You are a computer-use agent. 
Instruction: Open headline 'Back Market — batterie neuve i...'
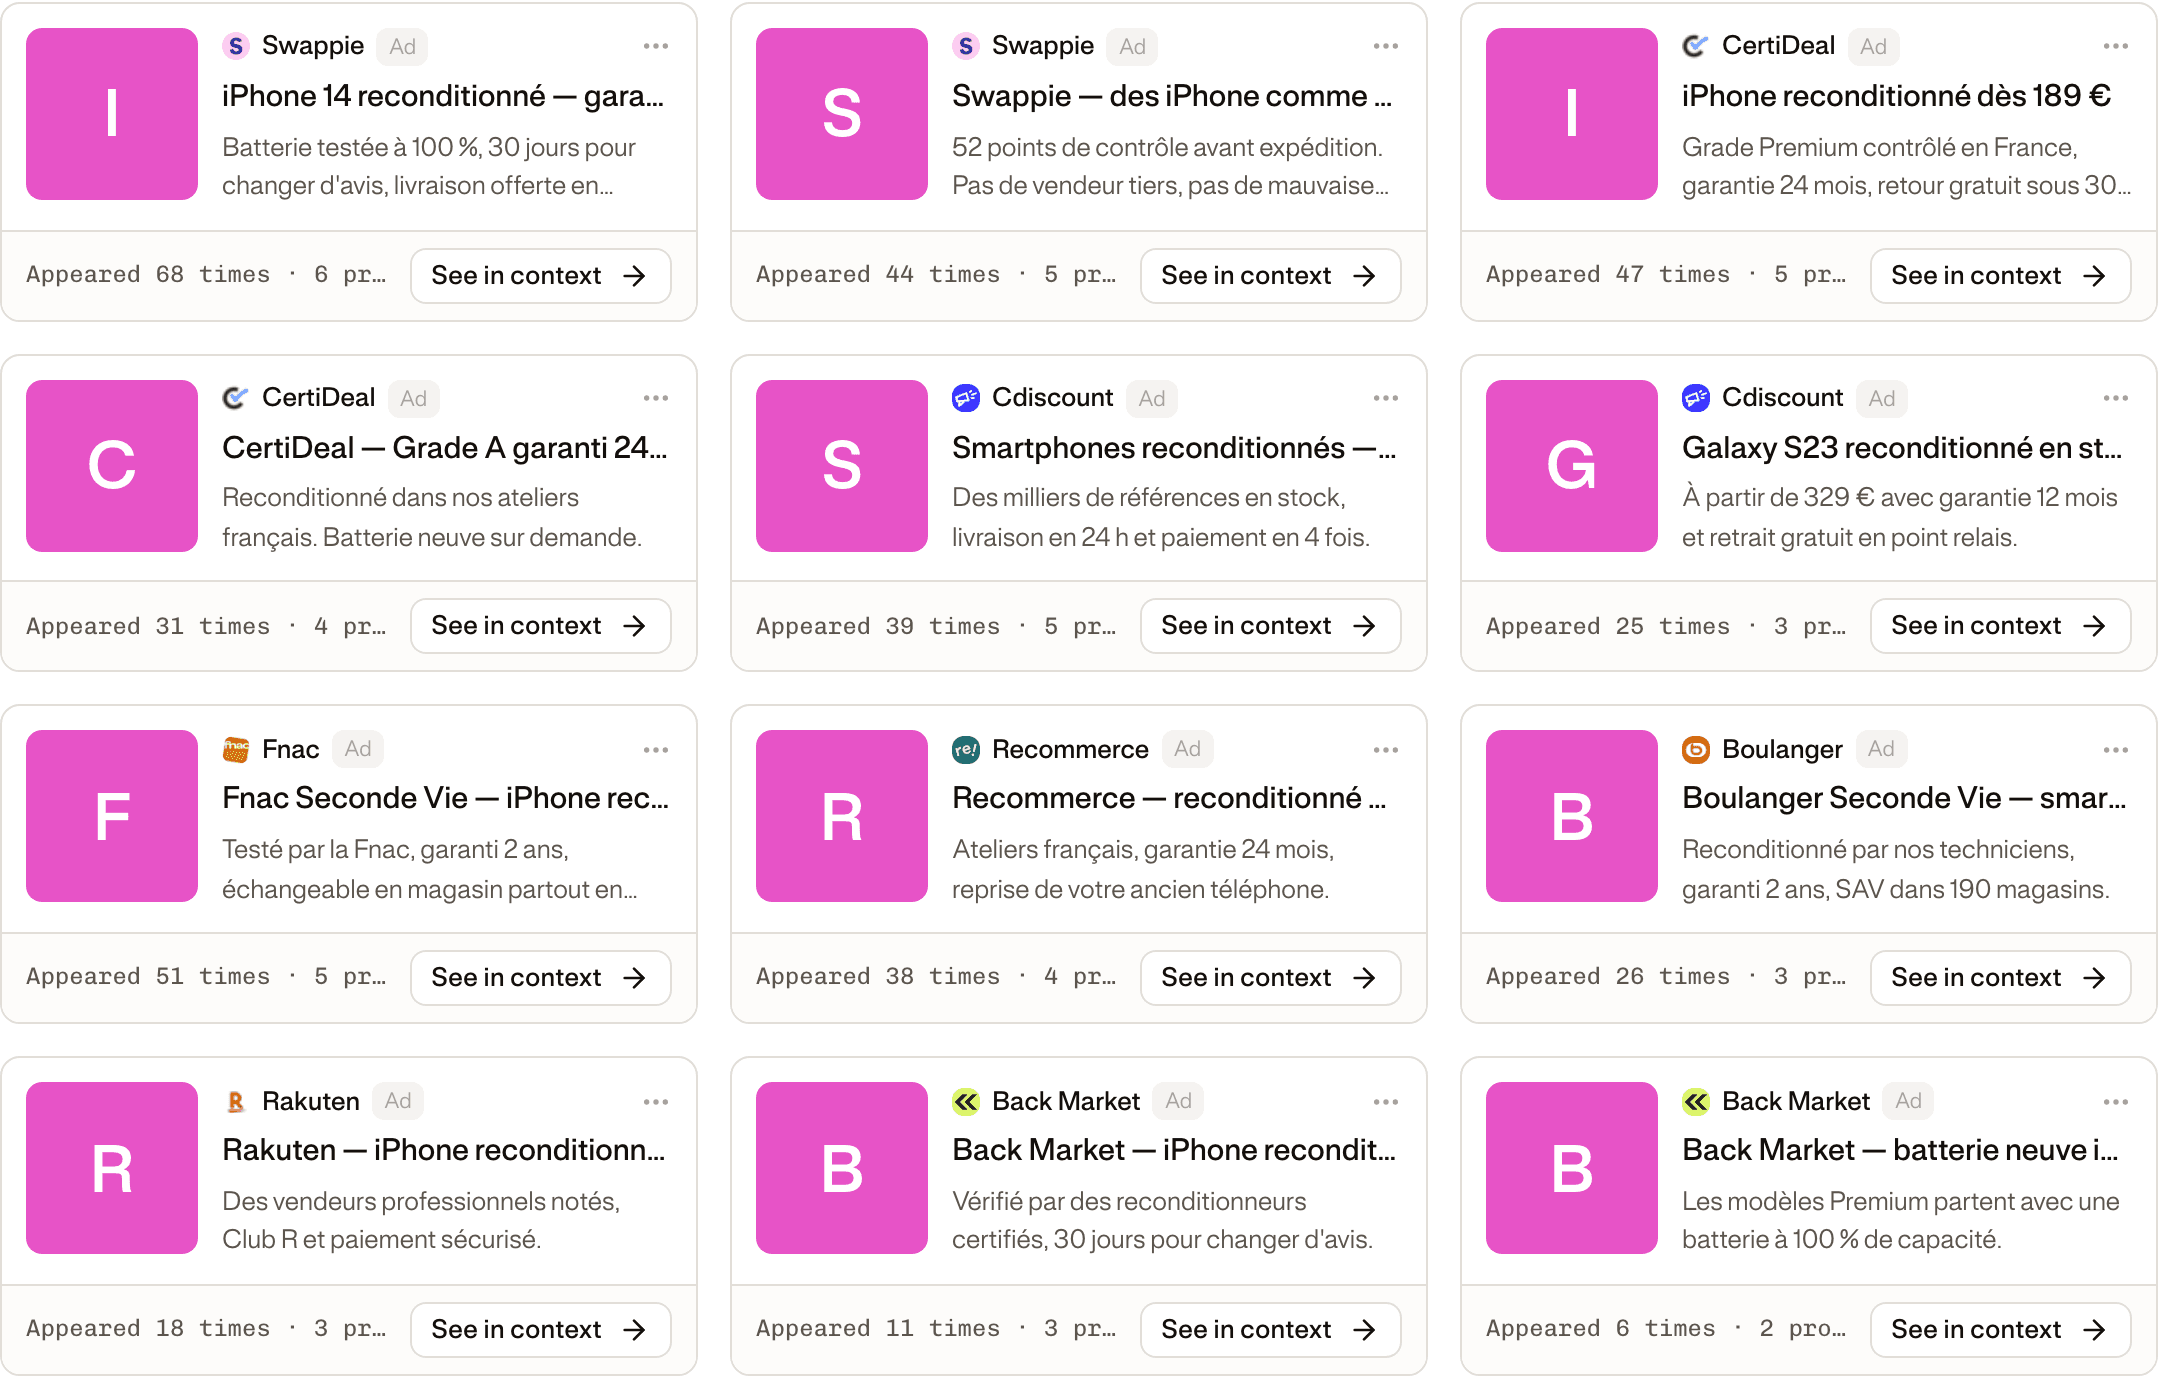tap(1900, 1150)
